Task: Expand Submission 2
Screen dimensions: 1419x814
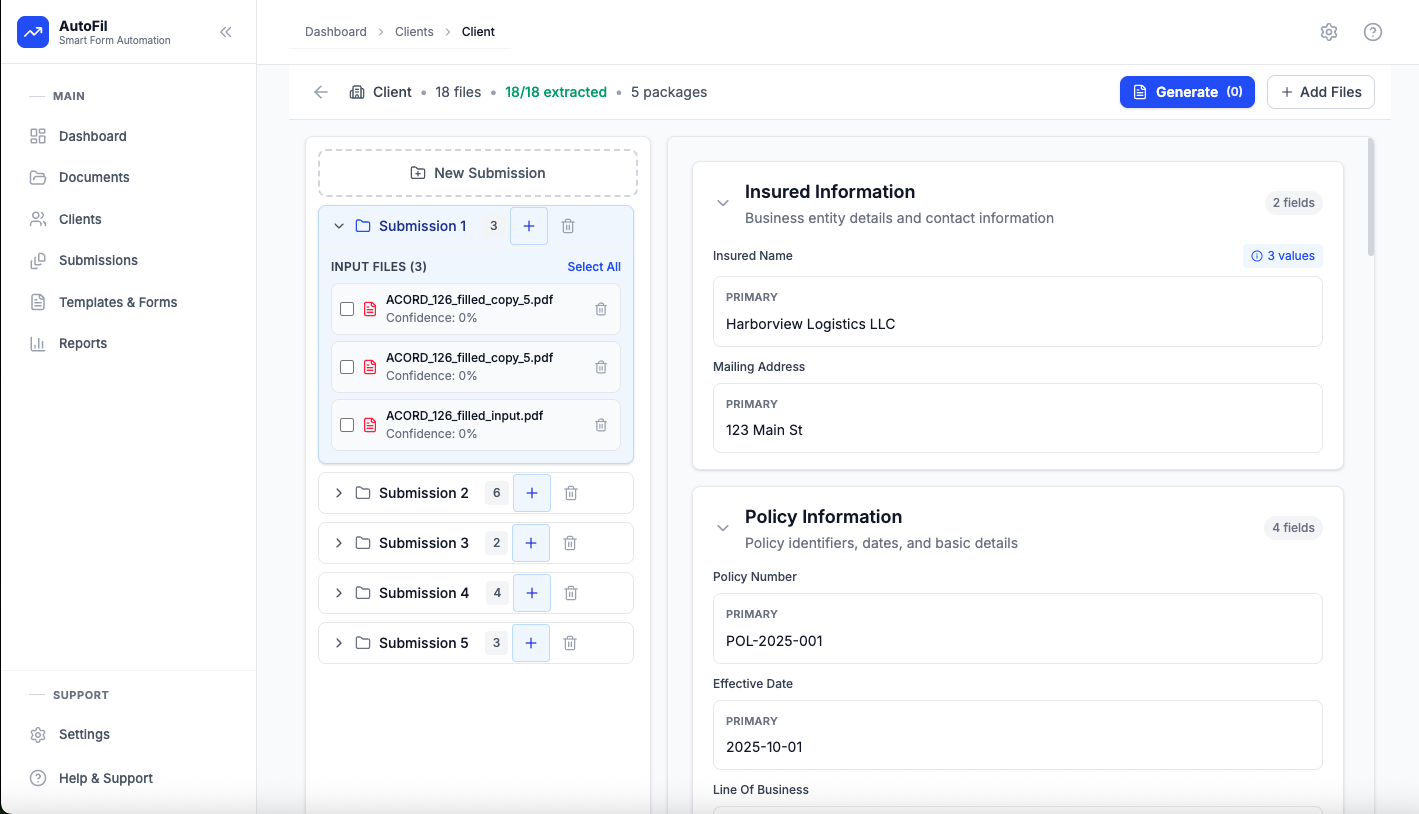Action: [340, 492]
